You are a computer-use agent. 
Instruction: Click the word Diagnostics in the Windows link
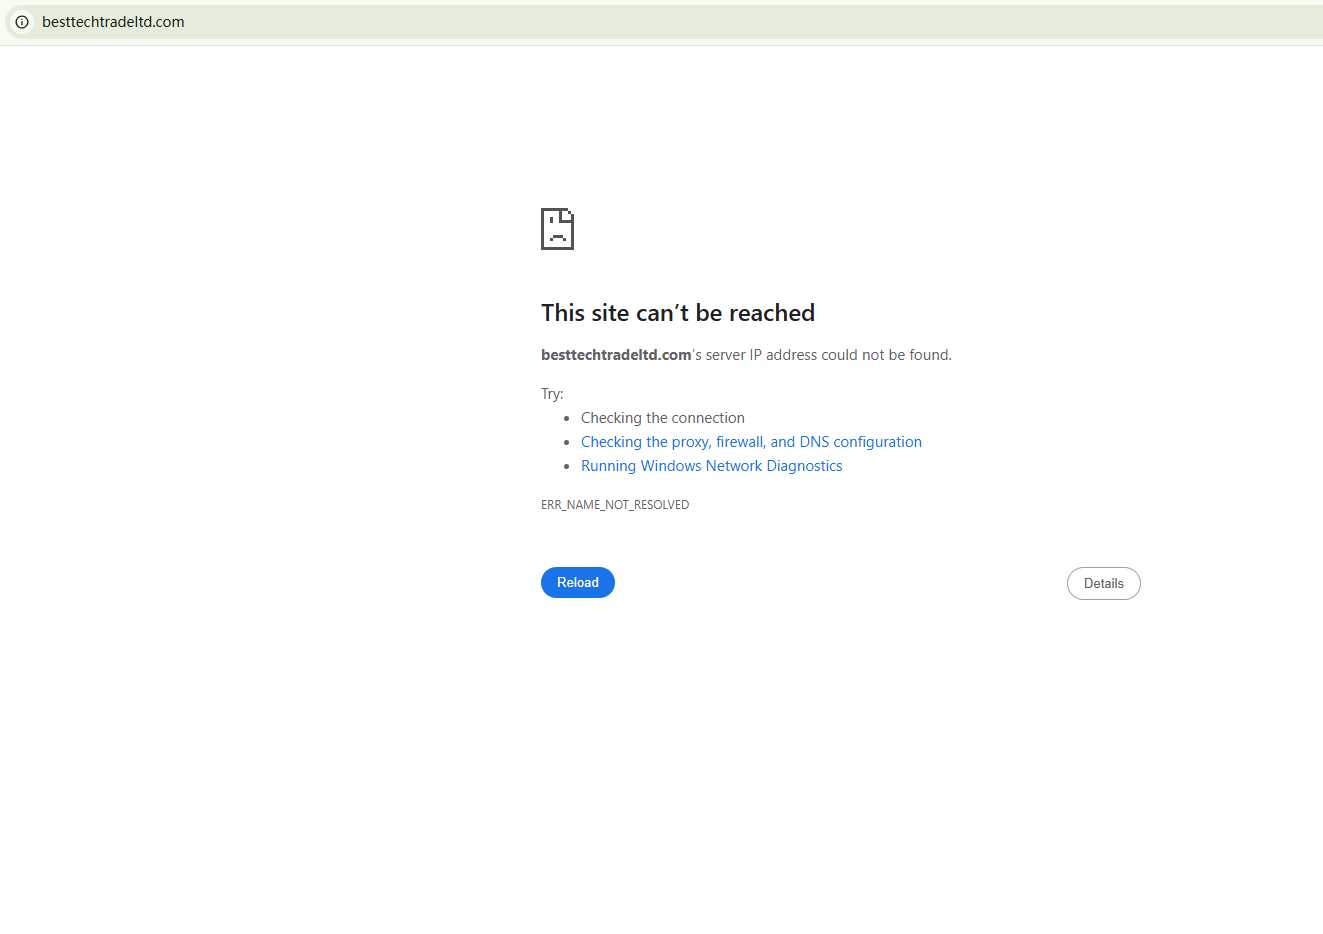pos(804,466)
